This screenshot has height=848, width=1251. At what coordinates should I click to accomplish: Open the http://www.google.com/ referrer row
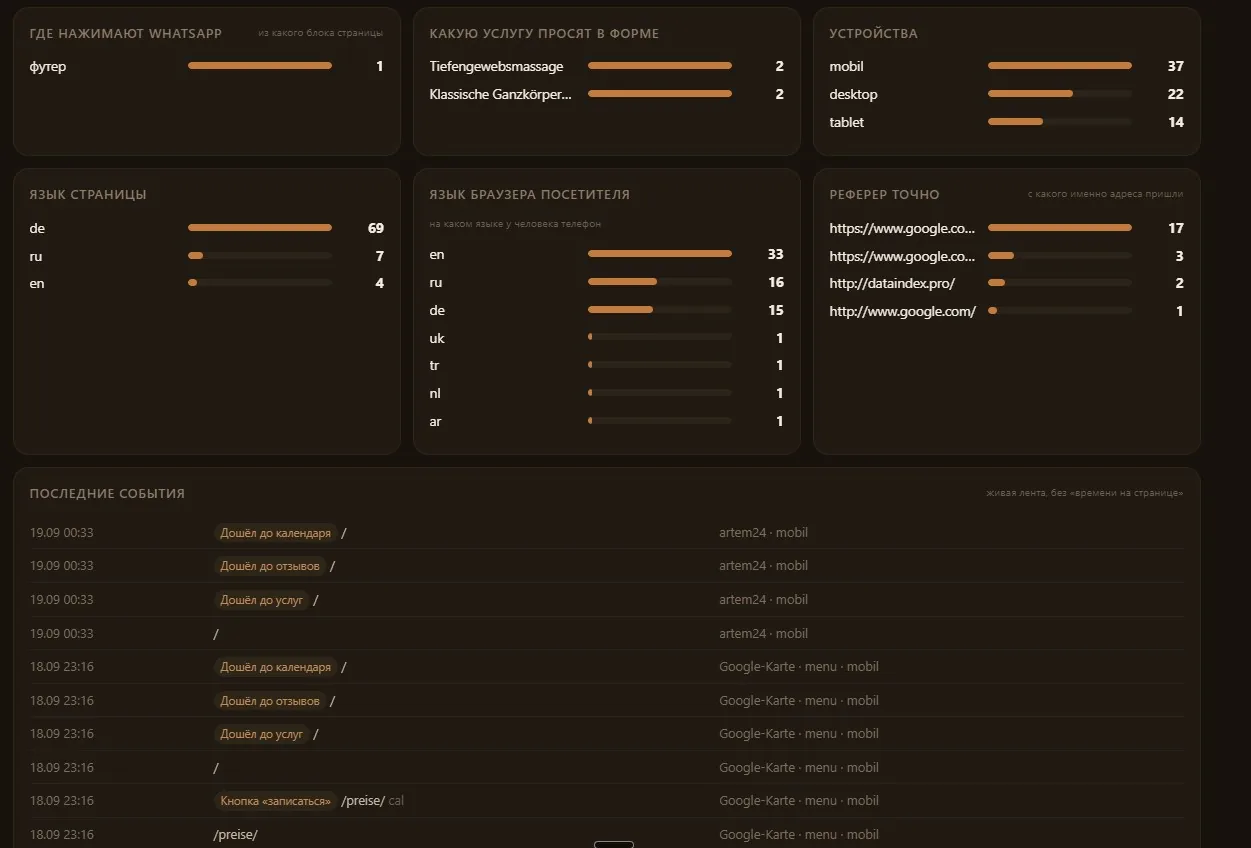1006,311
